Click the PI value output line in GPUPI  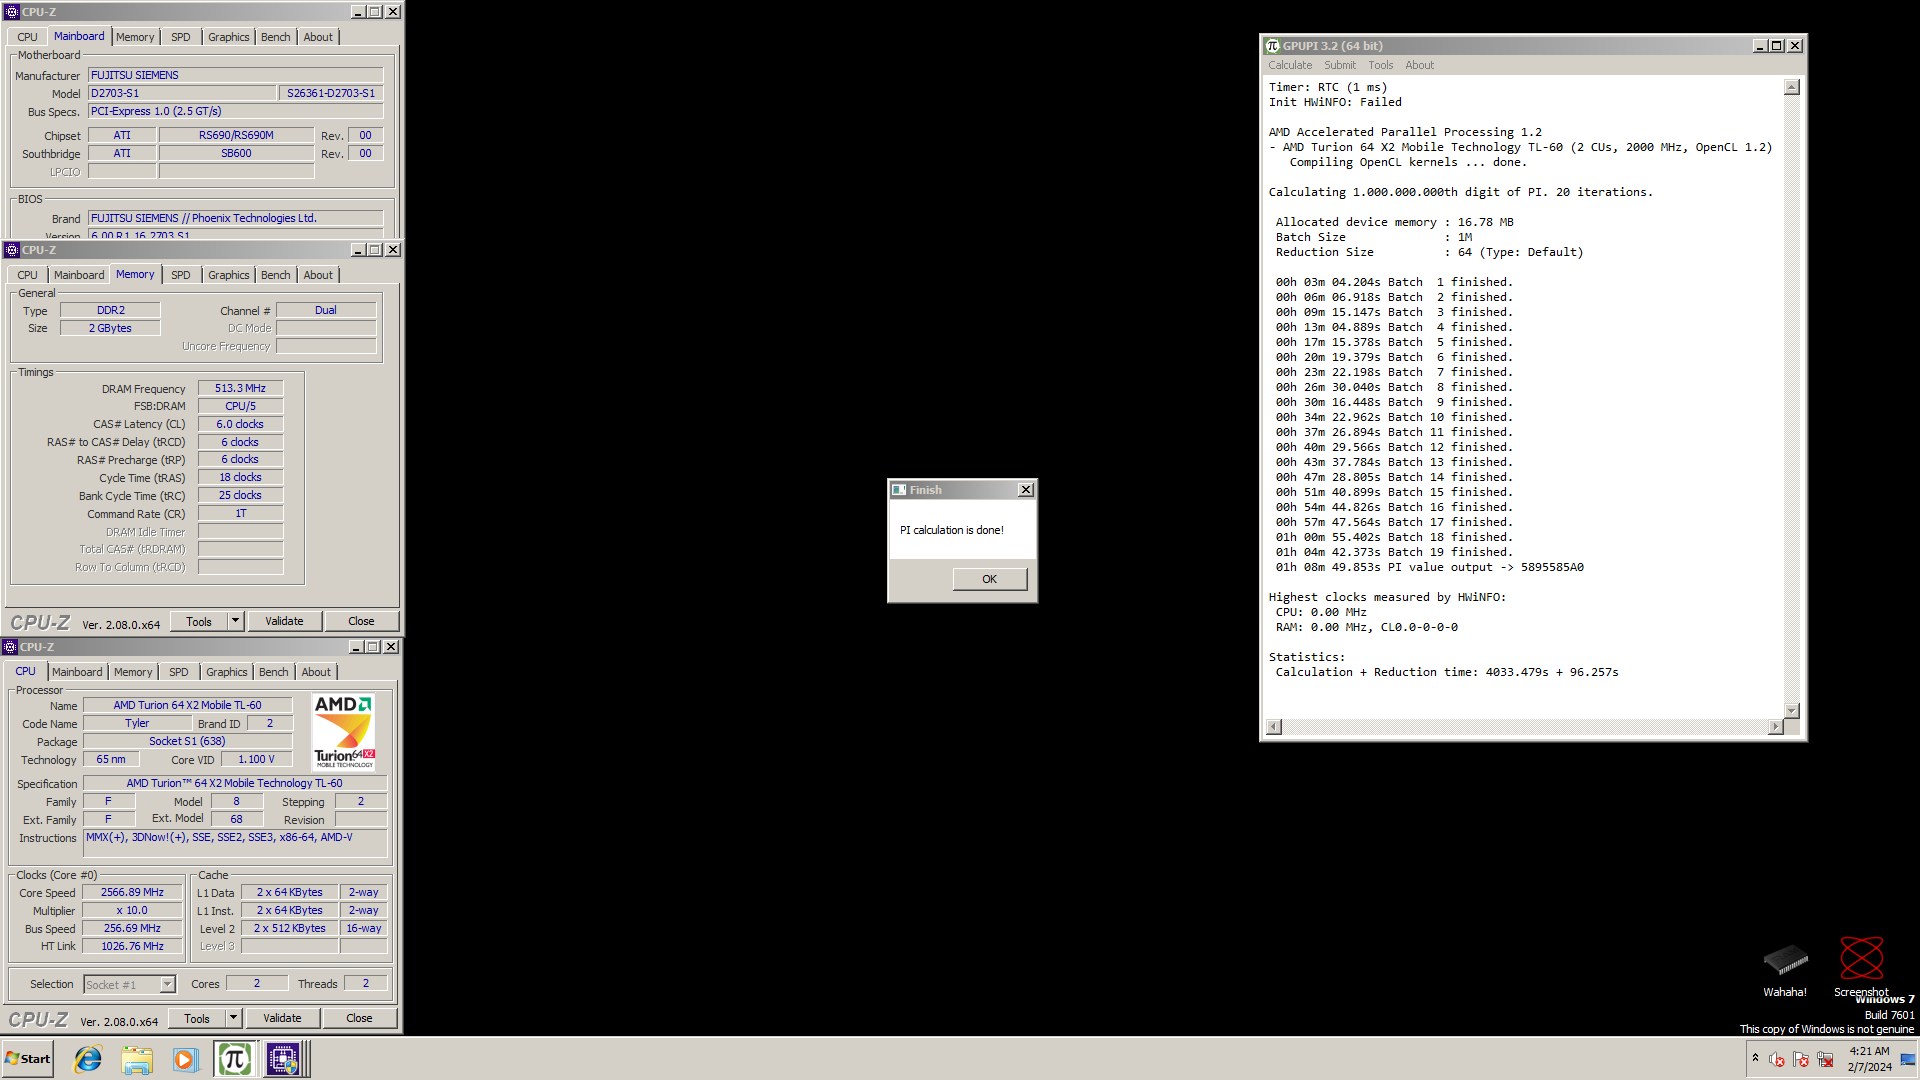(1429, 567)
